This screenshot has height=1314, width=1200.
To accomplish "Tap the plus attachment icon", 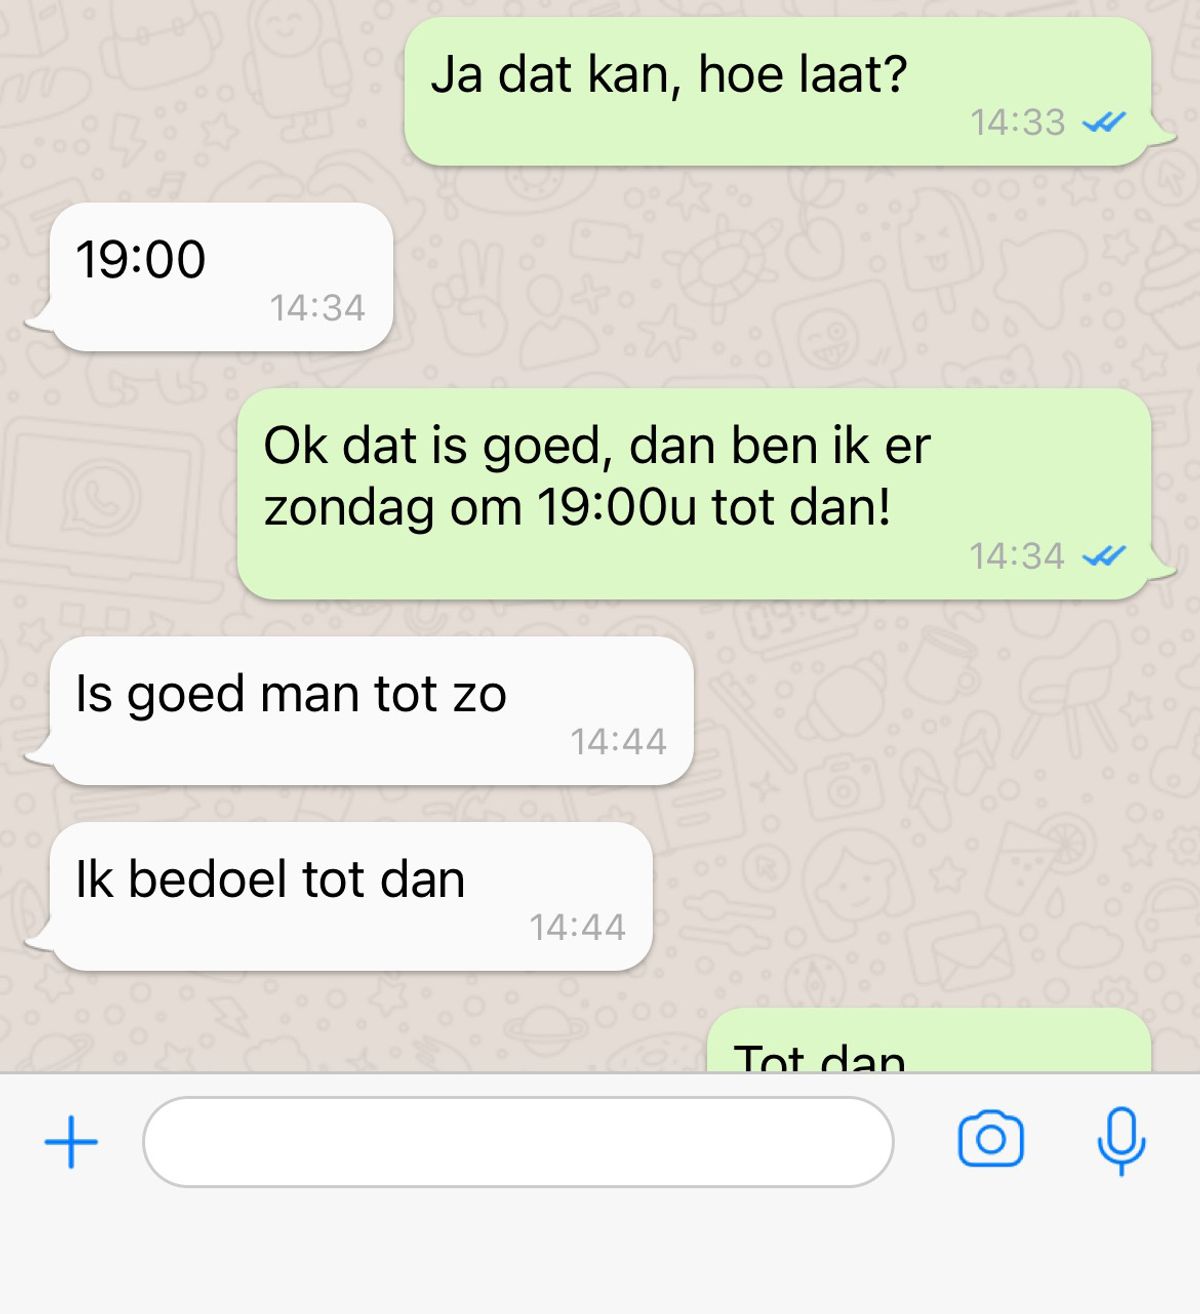I will coord(71,1141).
